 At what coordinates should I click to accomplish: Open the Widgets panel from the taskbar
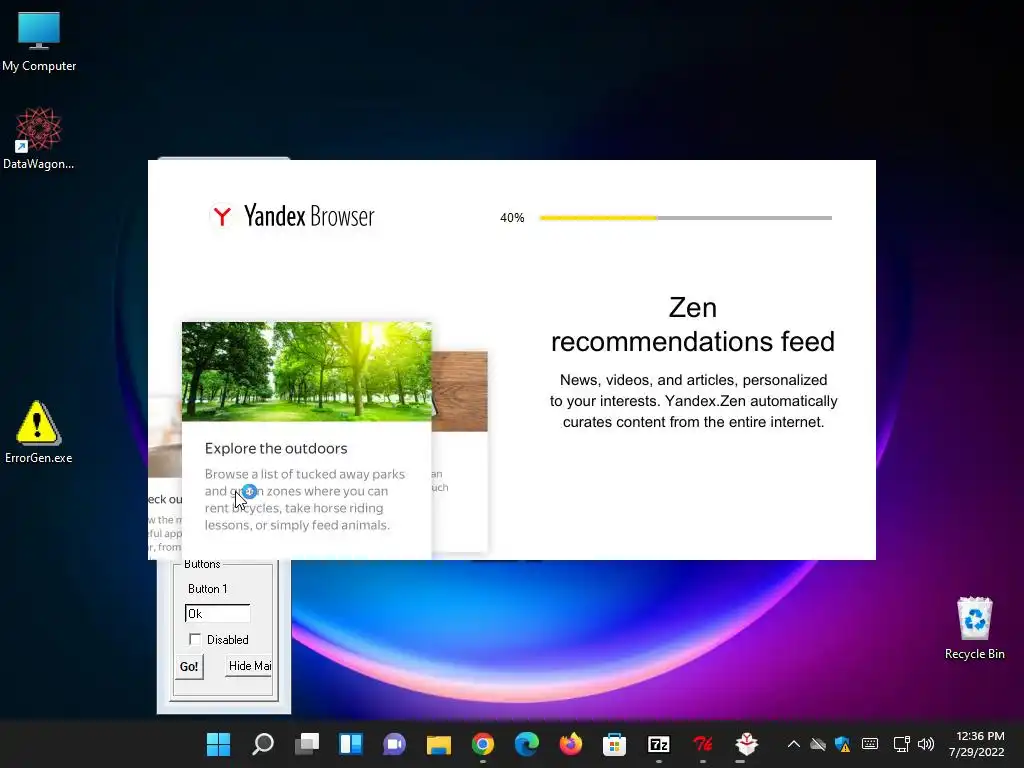coord(351,744)
